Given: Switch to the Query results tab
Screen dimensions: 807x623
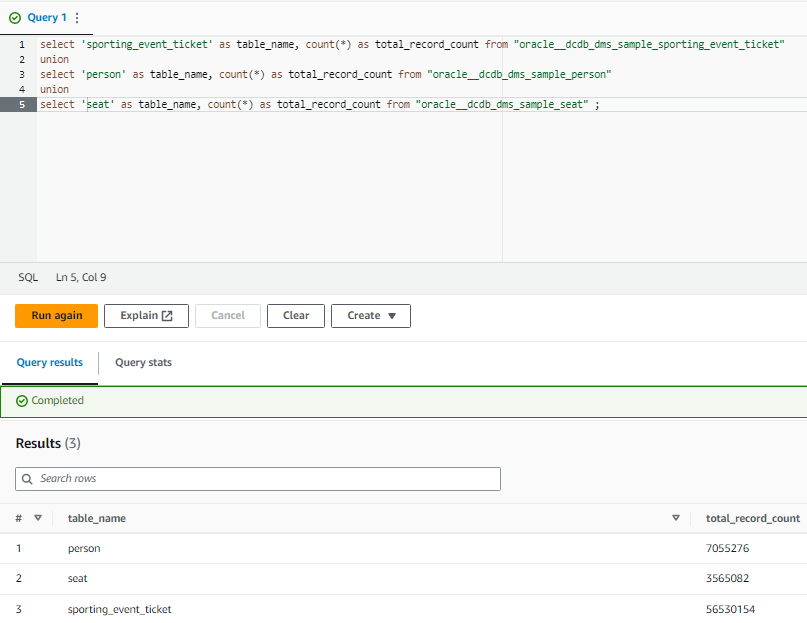Looking at the screenshot, I should pyautogui.click(x=49, y=362).
